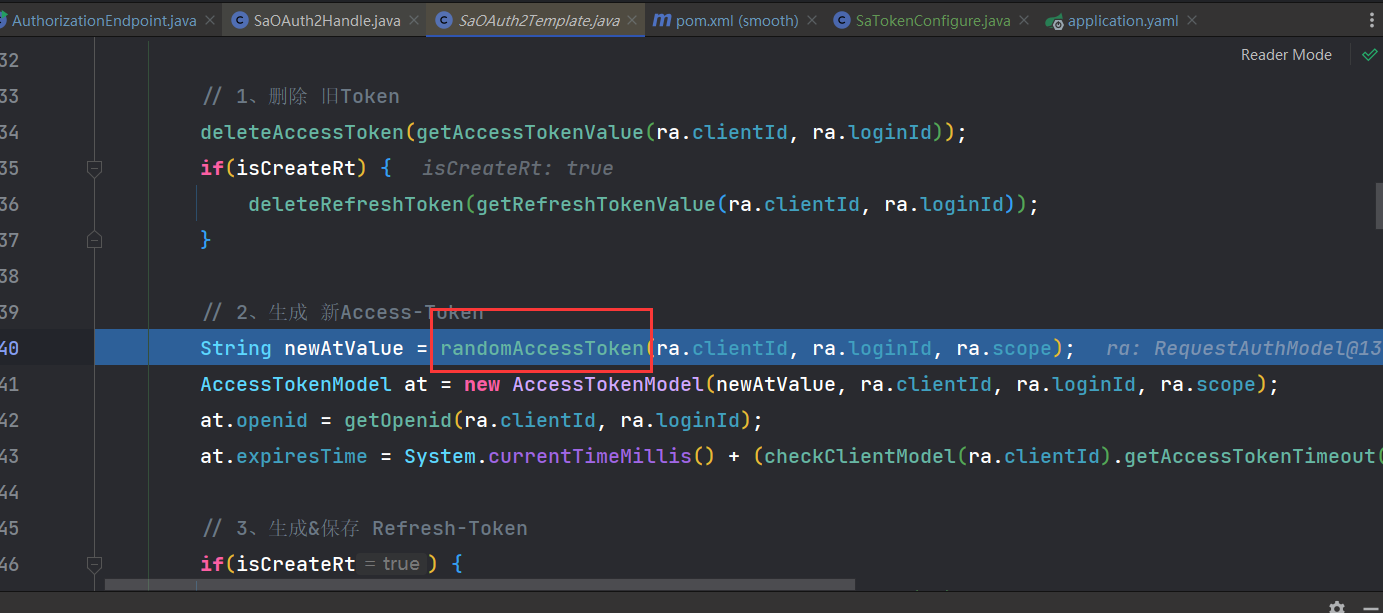1383x613 pixels.
Task: Click the Java class icon on AuthorizationEndpoint.java tab
Action: click(5, 19)
